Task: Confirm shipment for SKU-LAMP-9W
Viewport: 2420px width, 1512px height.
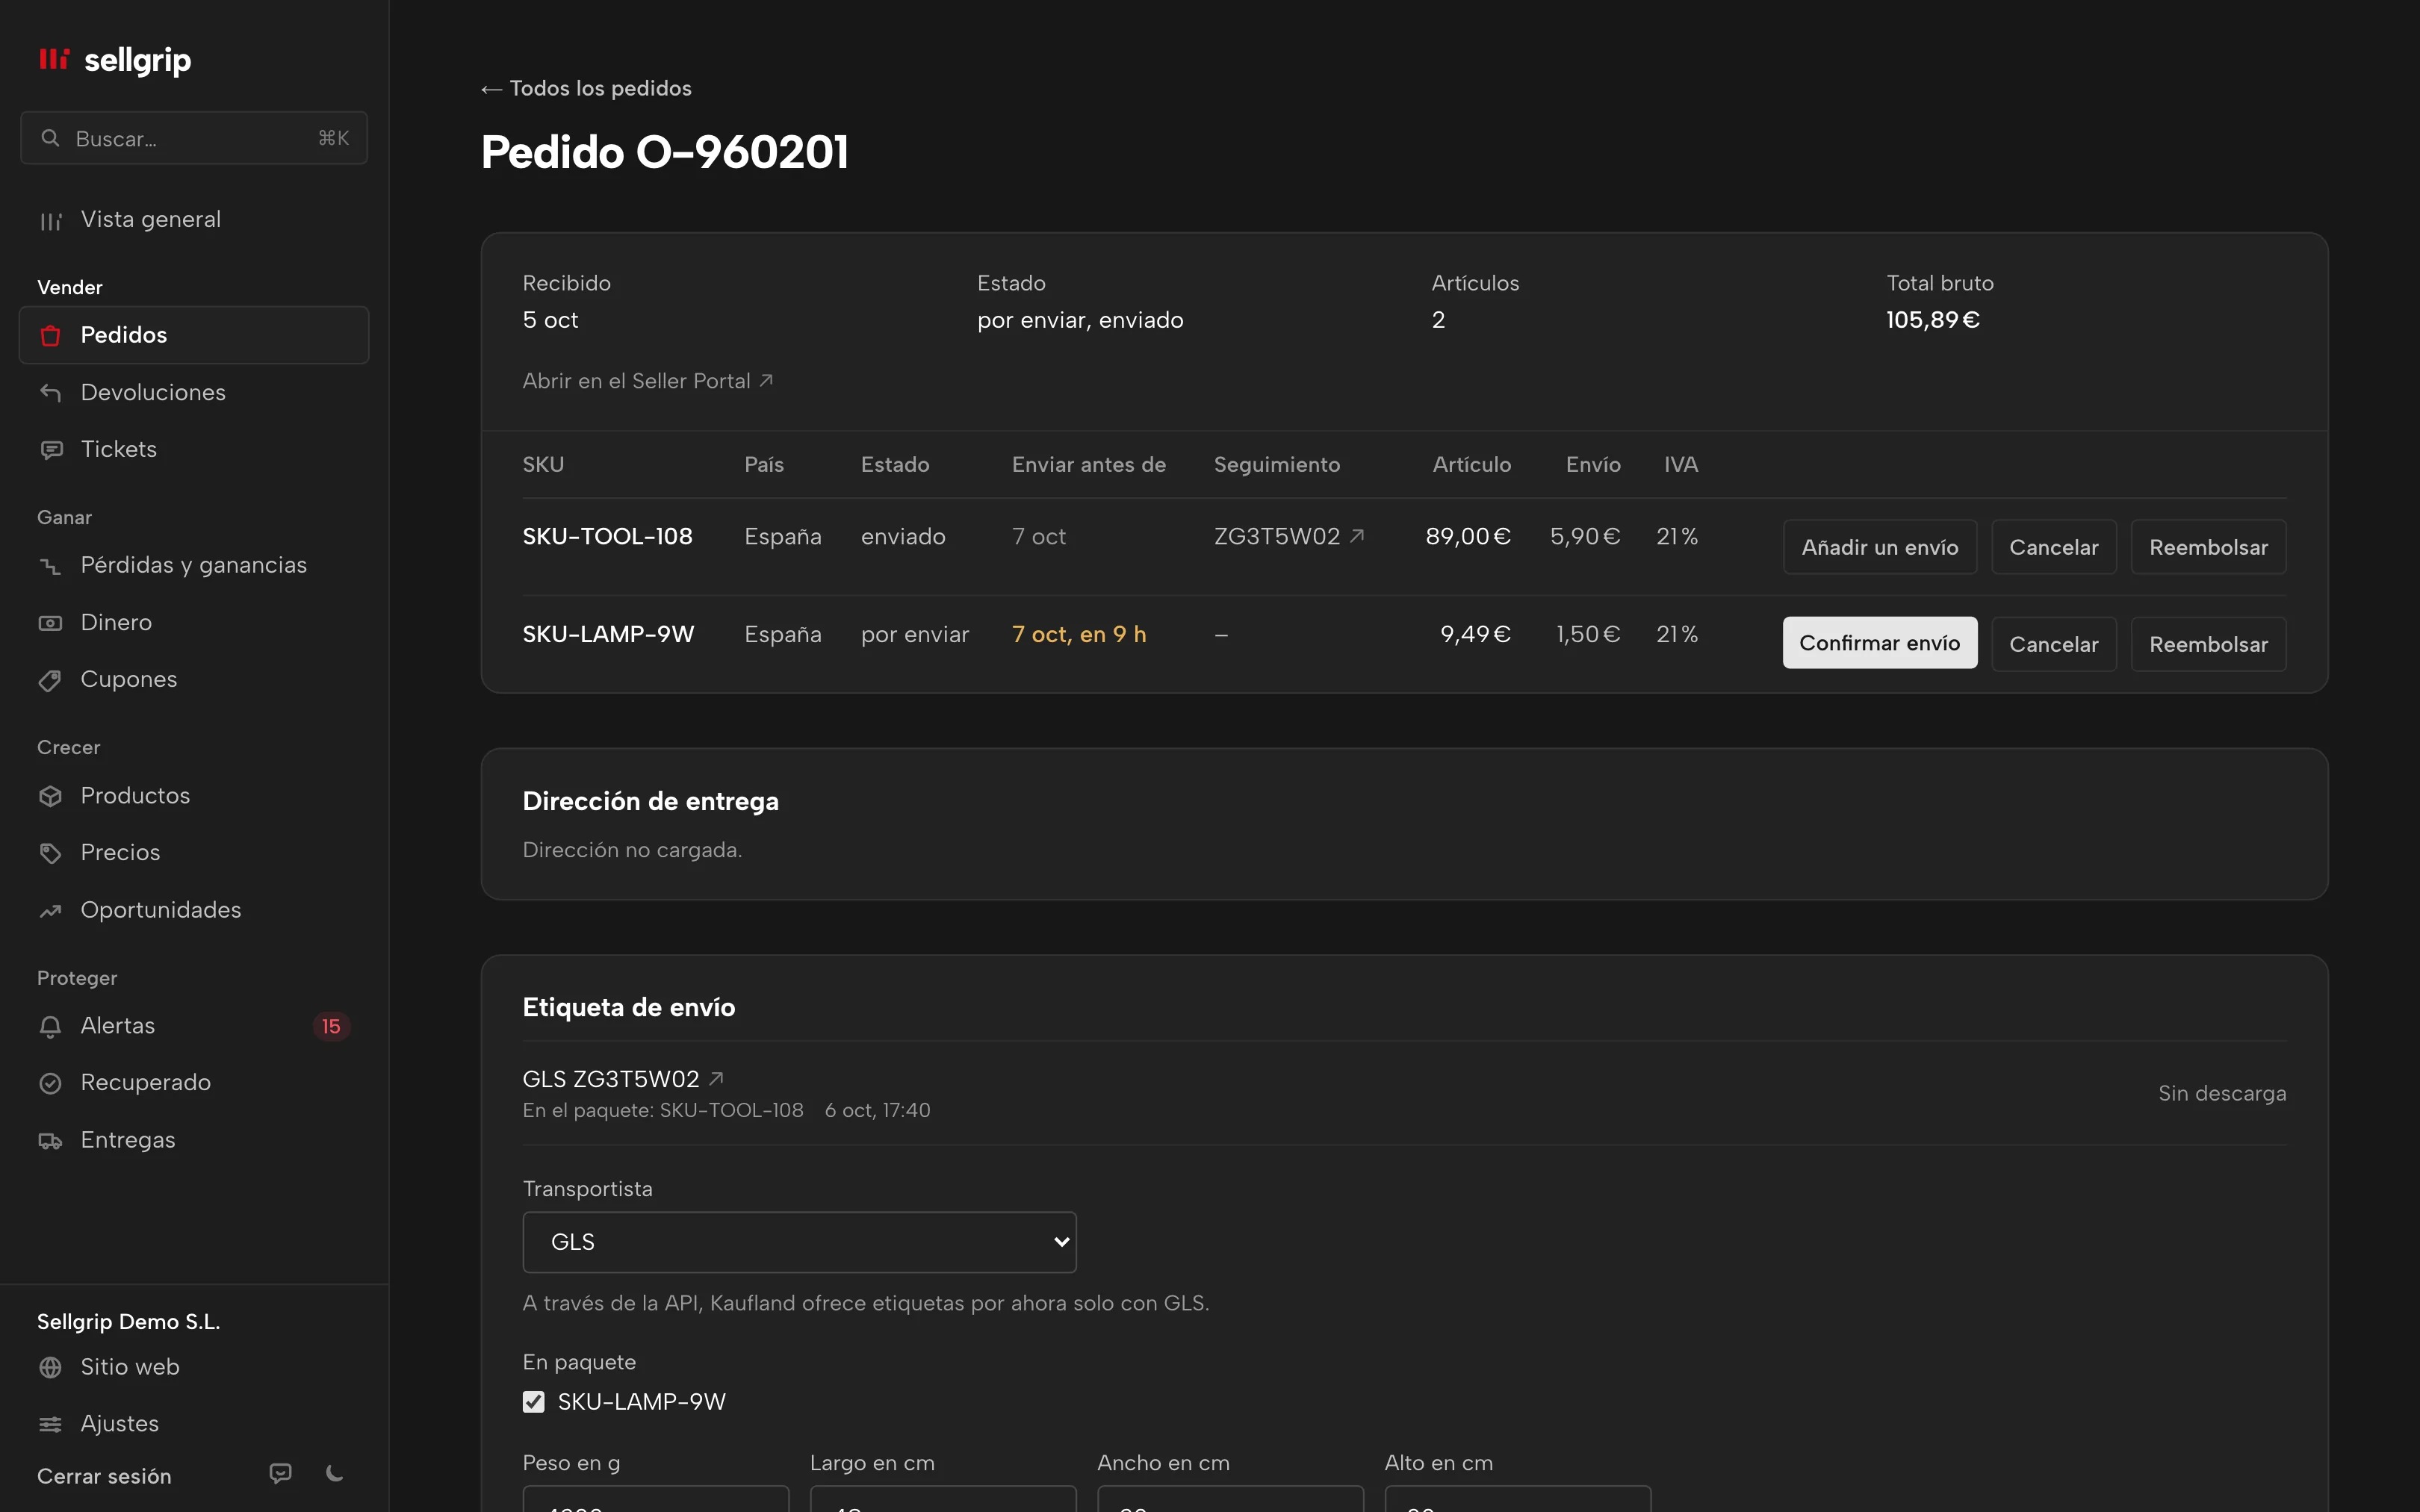Action: [1879, 643]
